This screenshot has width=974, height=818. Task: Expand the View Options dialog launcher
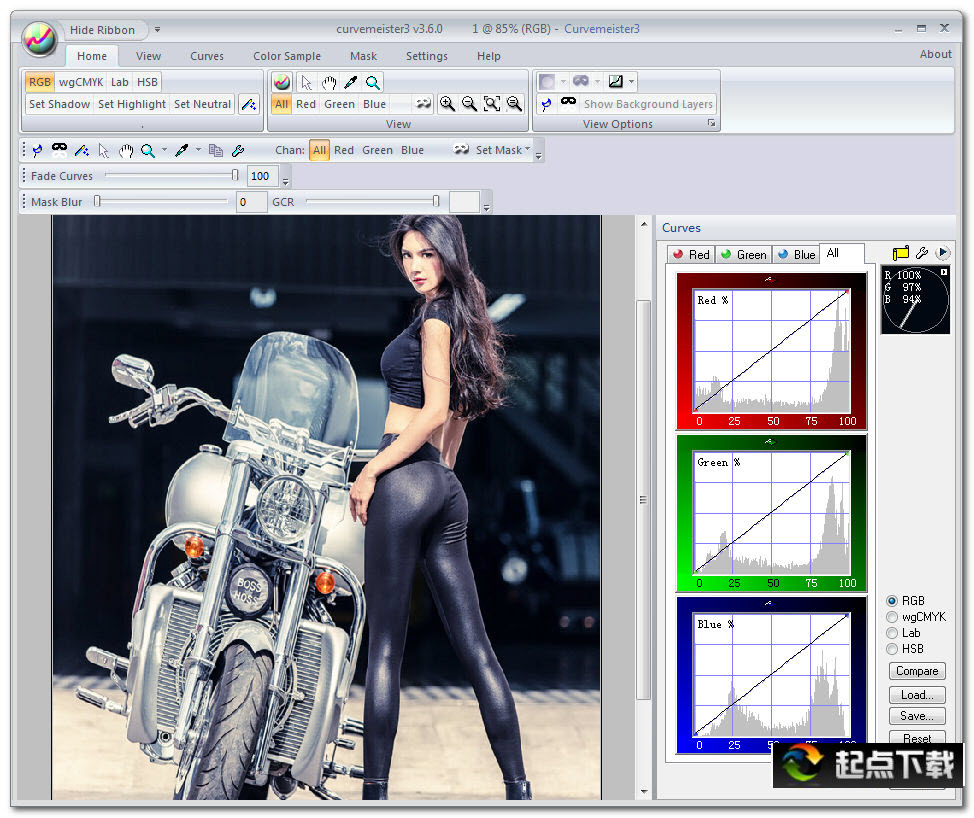712,124
